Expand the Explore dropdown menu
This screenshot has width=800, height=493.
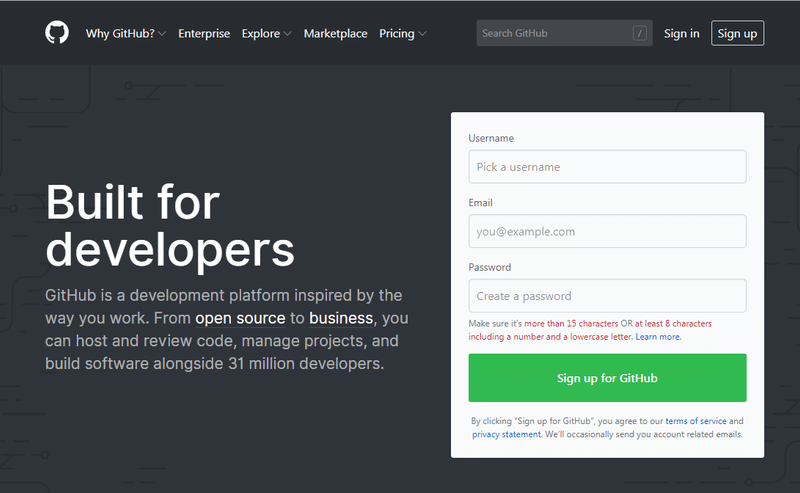tap(266, 33)
